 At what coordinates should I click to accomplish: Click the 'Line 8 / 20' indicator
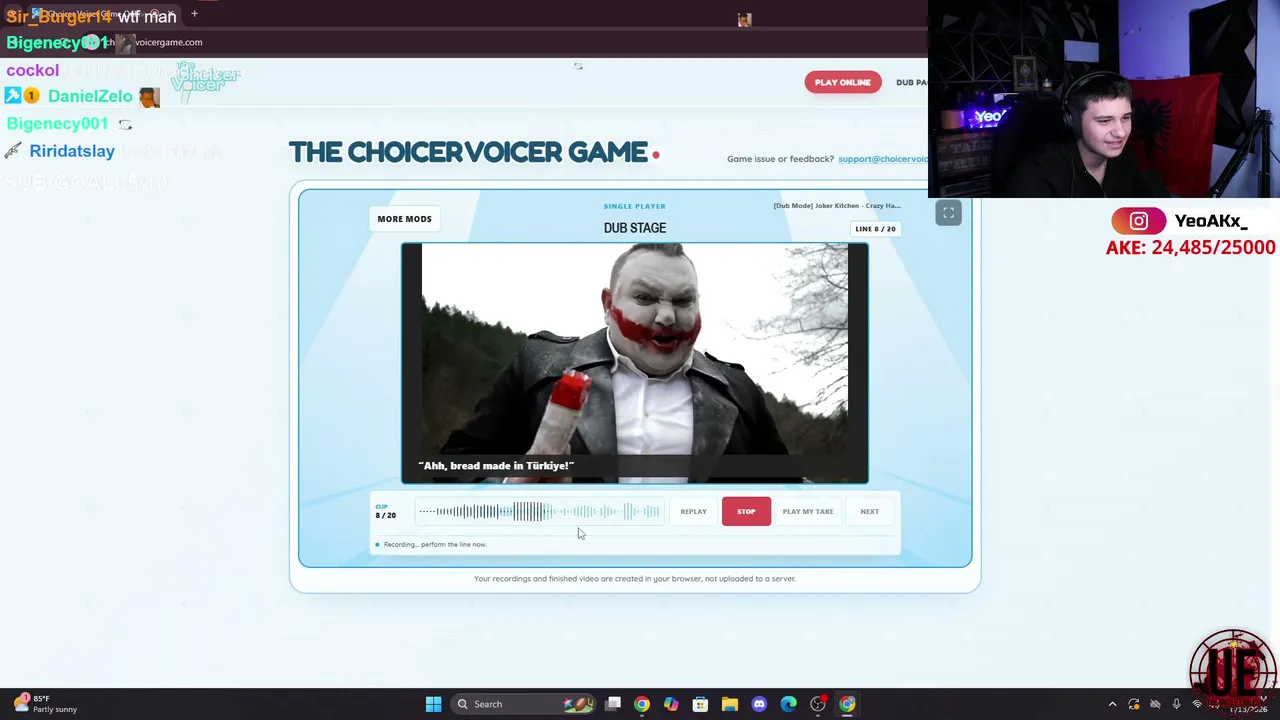pyautogui.click(x=875, y=229)
